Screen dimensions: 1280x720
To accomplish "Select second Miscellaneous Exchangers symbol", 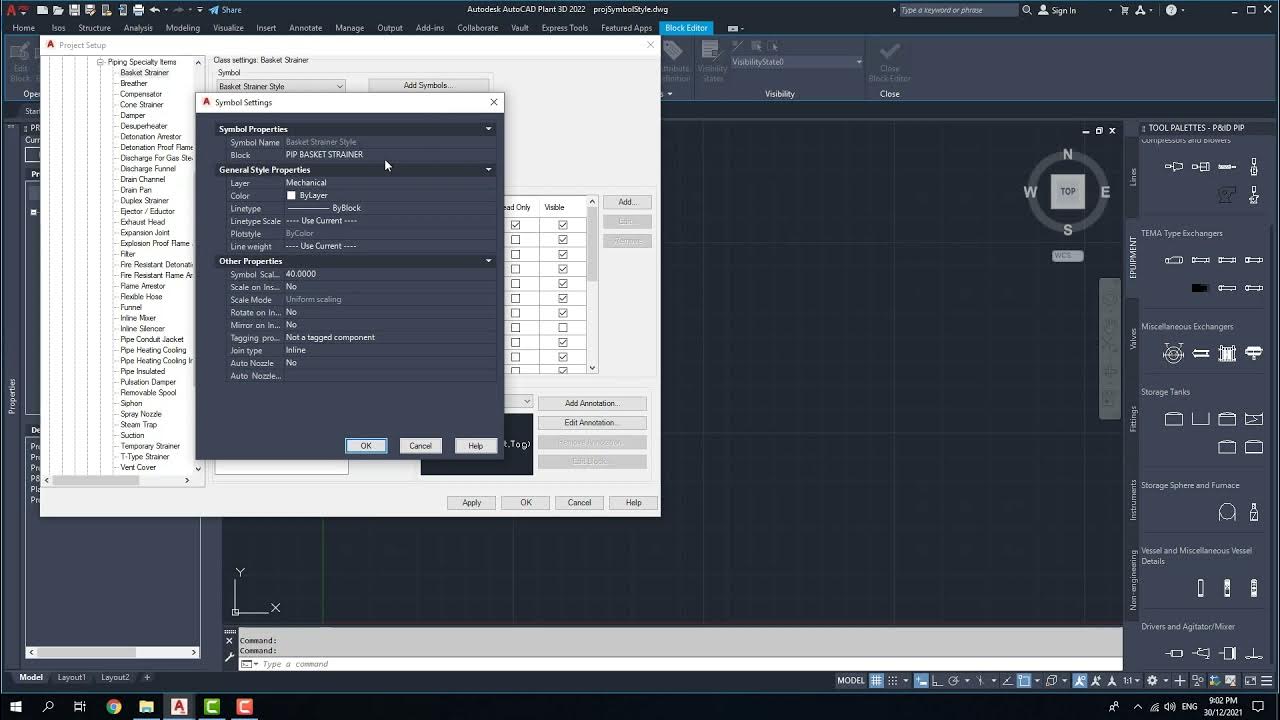I will click(1201, 353).
